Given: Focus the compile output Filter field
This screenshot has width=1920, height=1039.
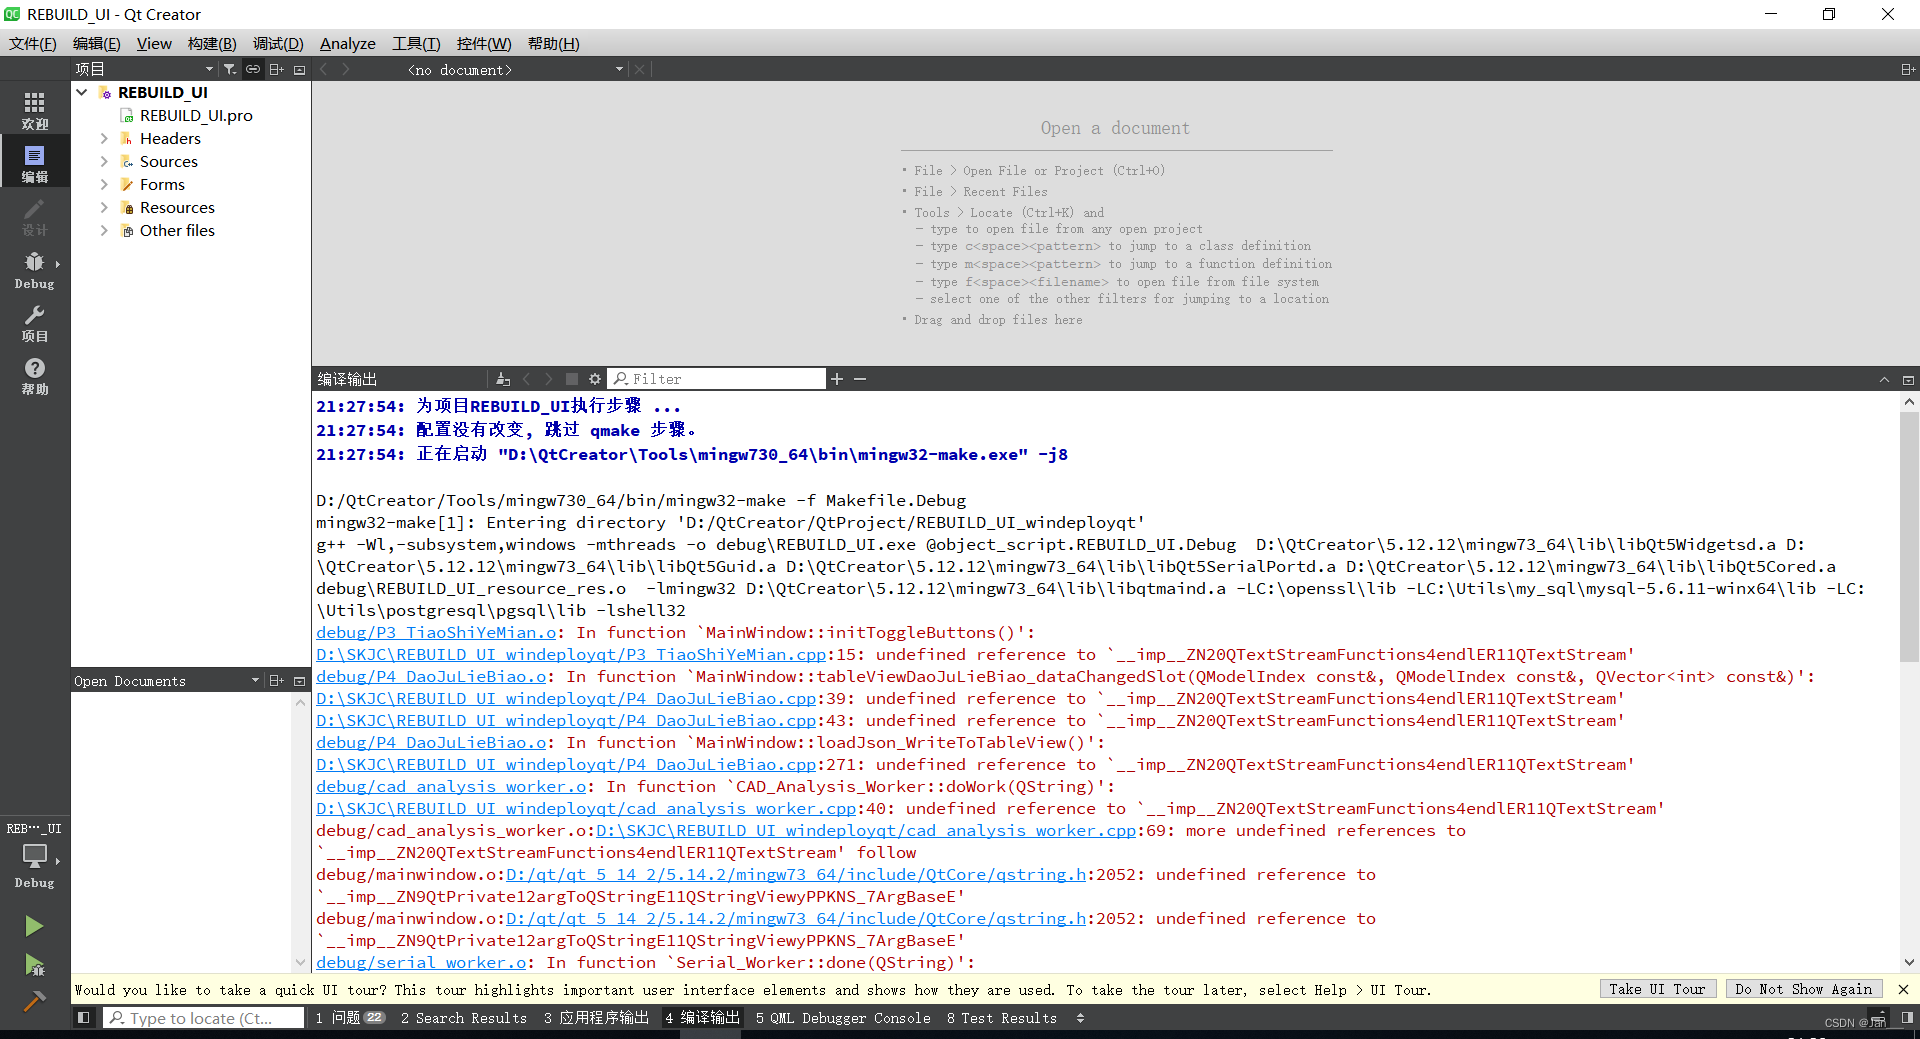Looking at the screenshot, I should tap(717, 379).
